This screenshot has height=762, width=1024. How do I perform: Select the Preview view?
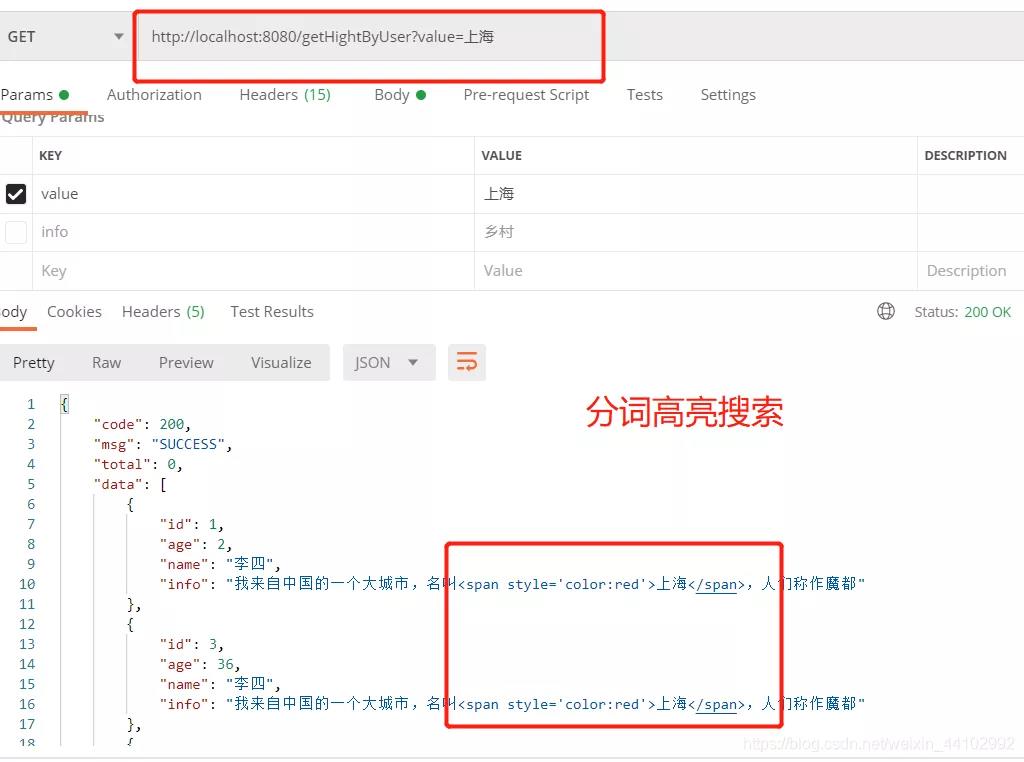coord(186,362)
